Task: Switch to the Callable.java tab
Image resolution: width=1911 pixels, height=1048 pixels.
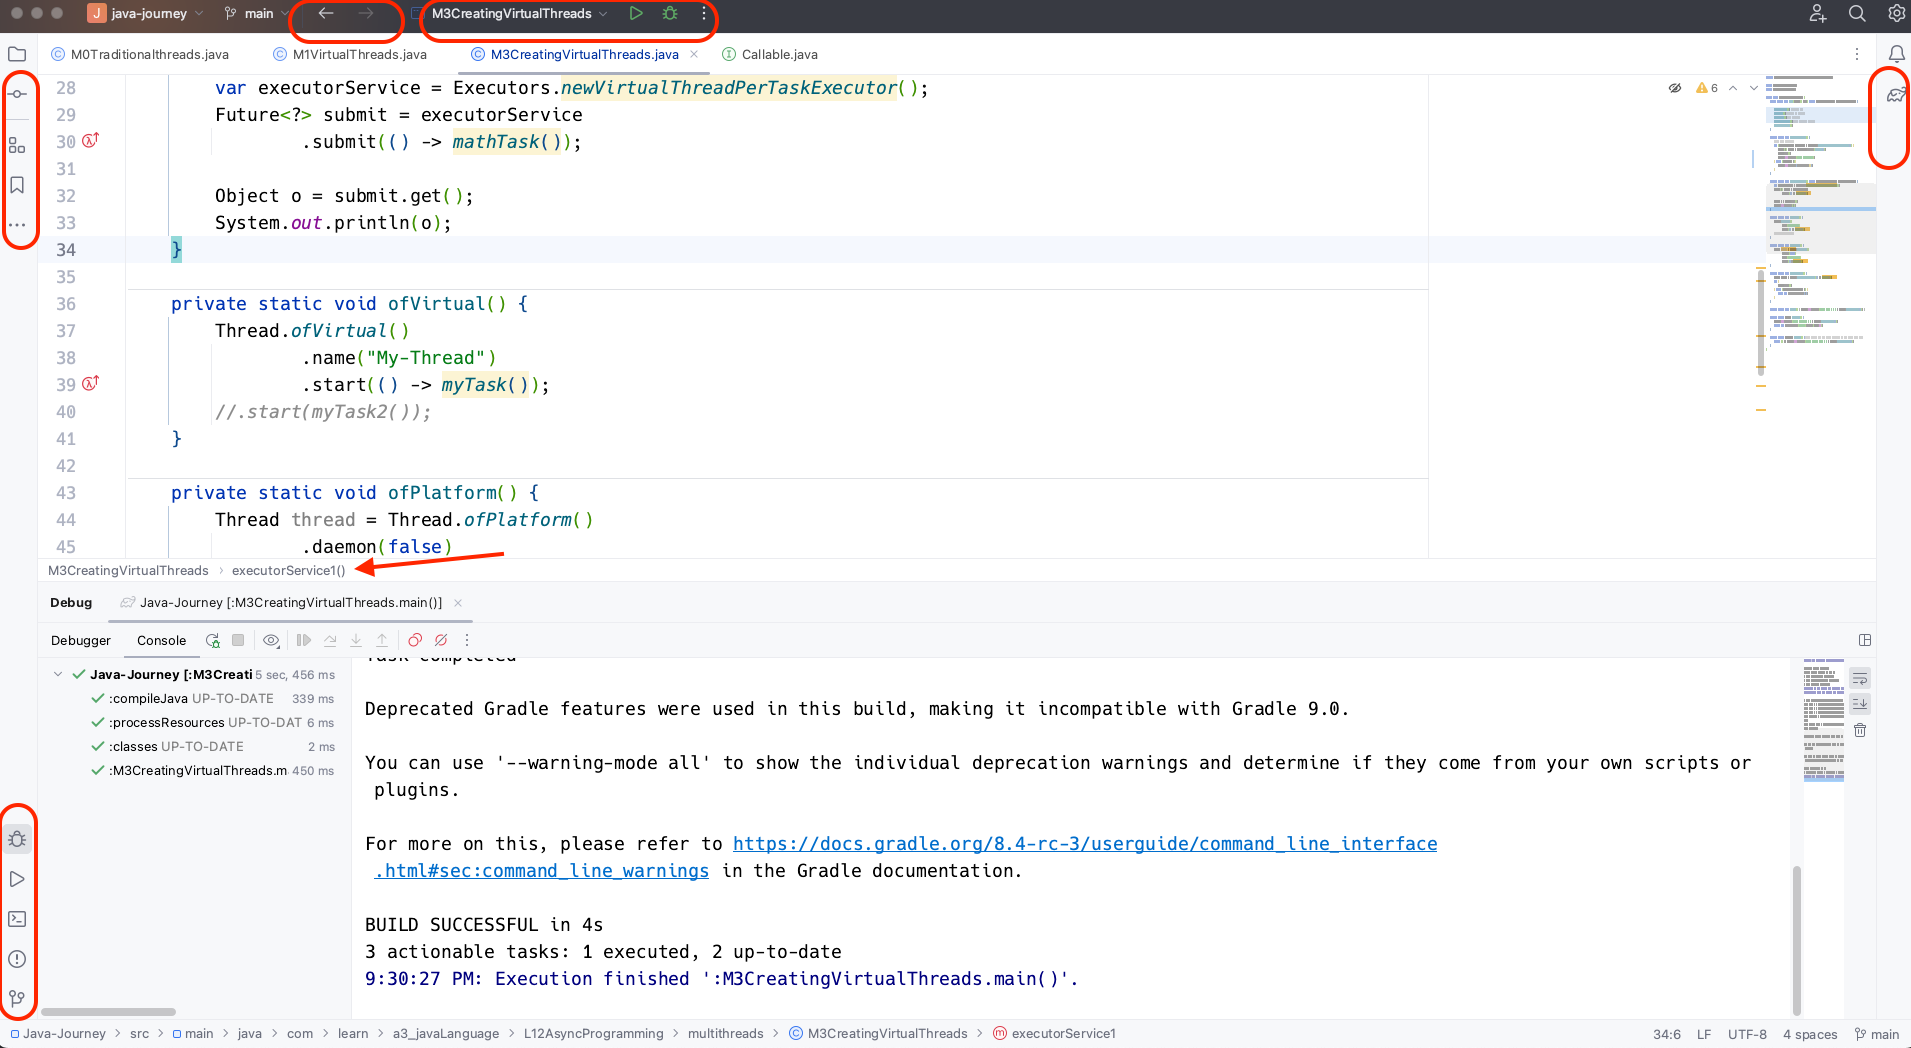Action: (x=778, y=54)
